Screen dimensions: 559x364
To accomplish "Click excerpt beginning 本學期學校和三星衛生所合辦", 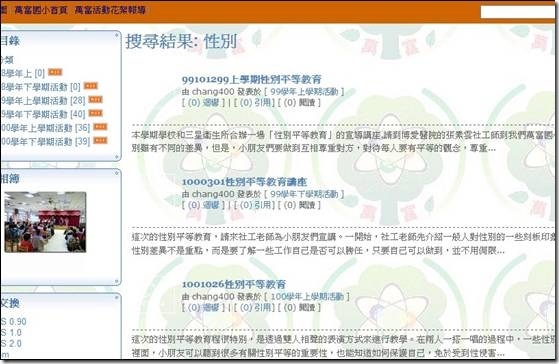I will [343, 142].
